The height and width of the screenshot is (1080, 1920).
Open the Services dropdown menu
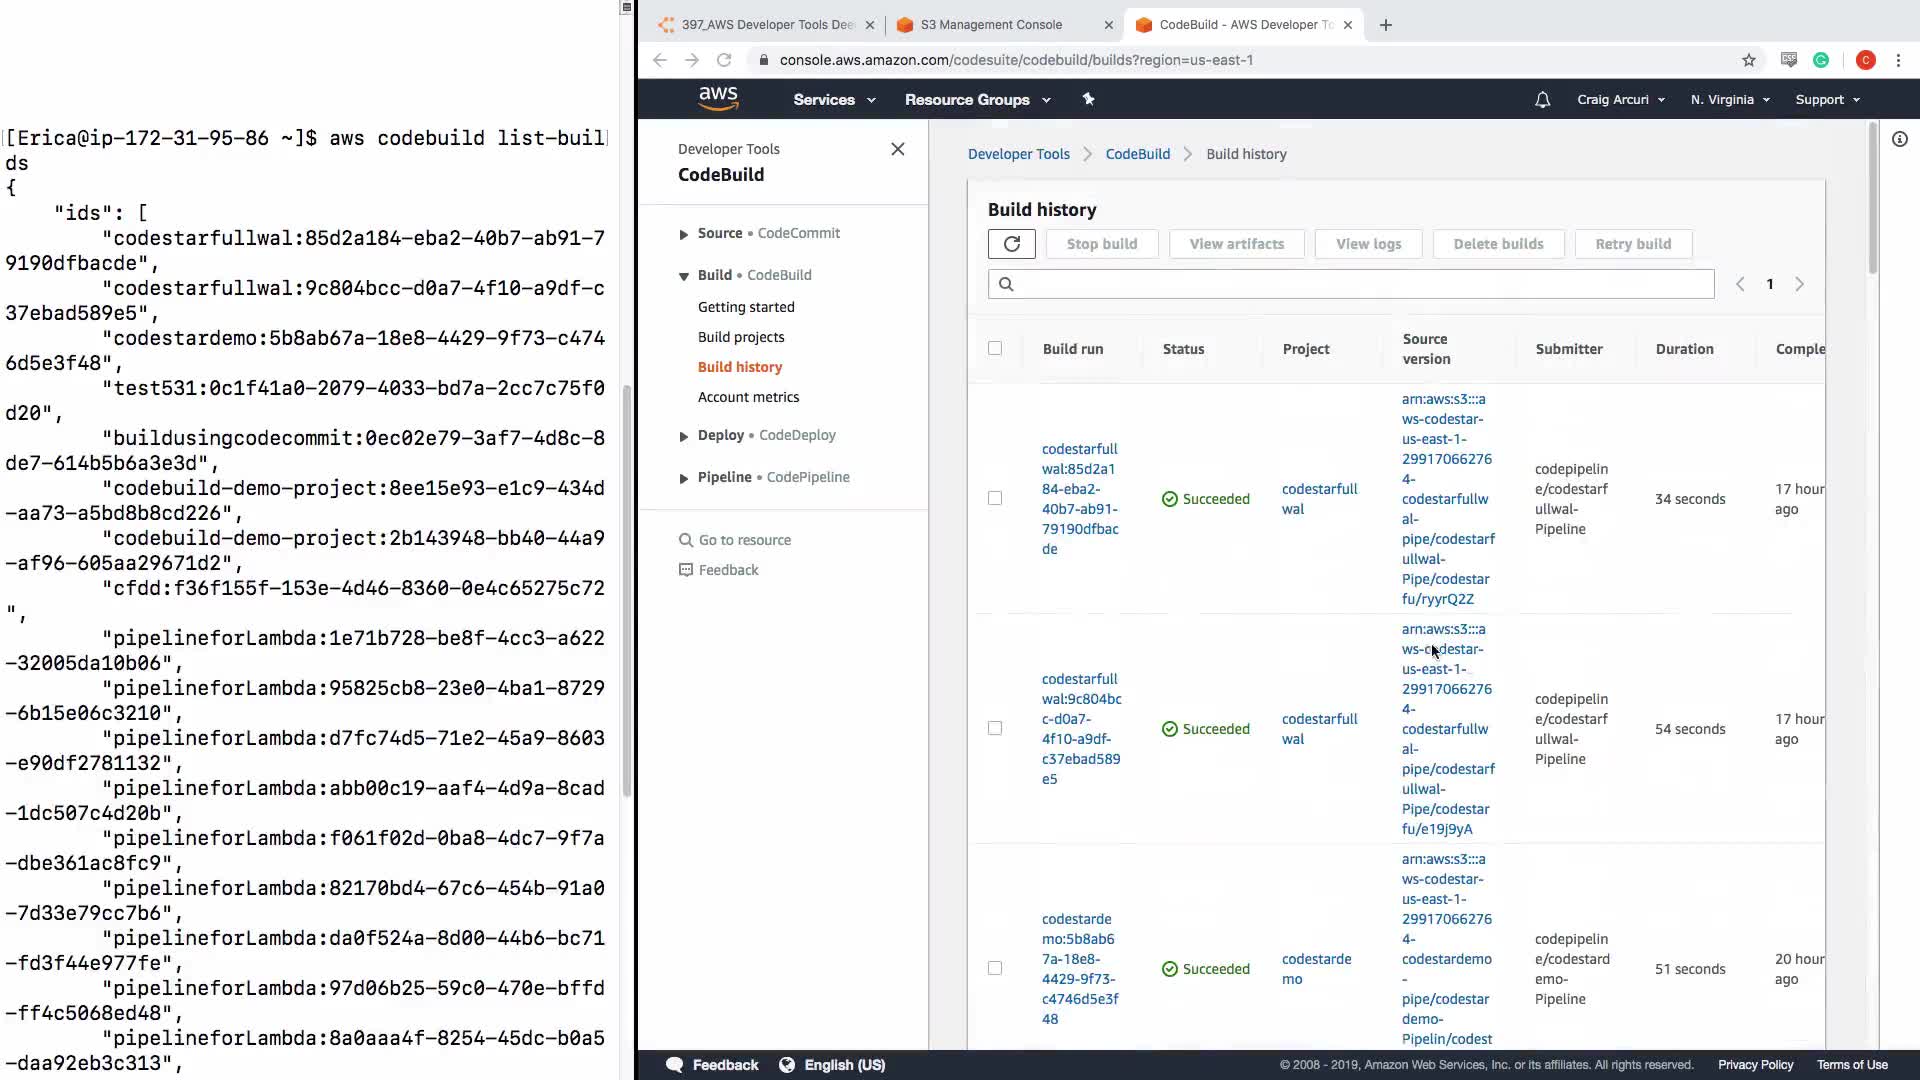pyautogui.click(x=834, y=100)
